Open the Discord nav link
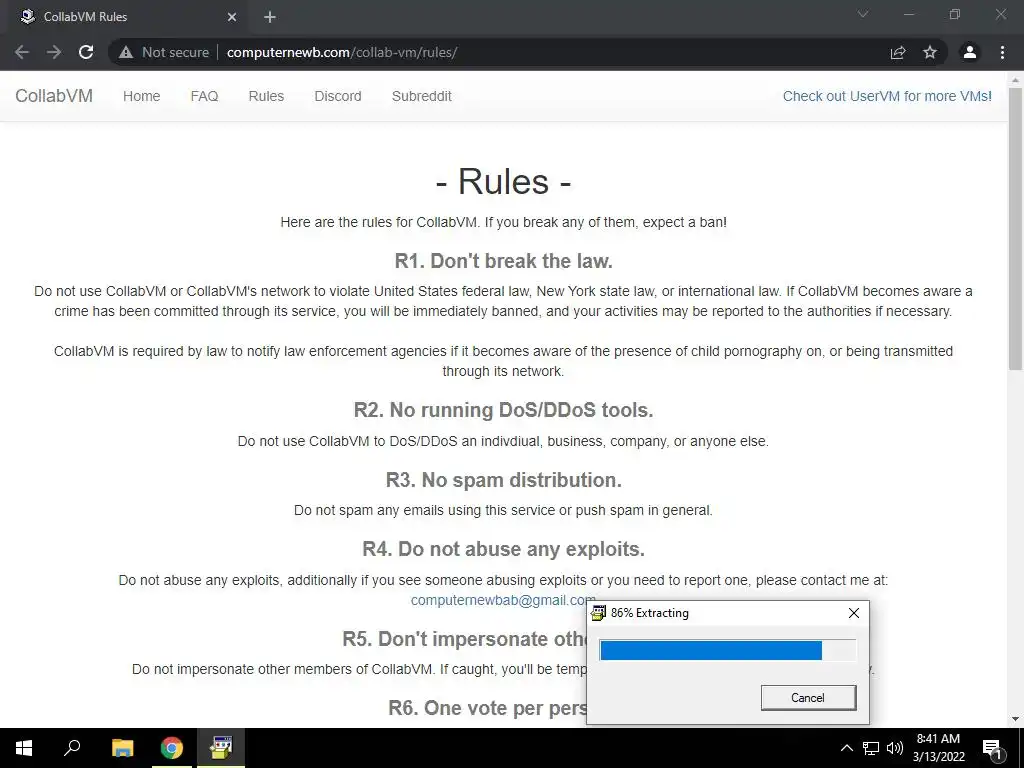 coord(338,96)
